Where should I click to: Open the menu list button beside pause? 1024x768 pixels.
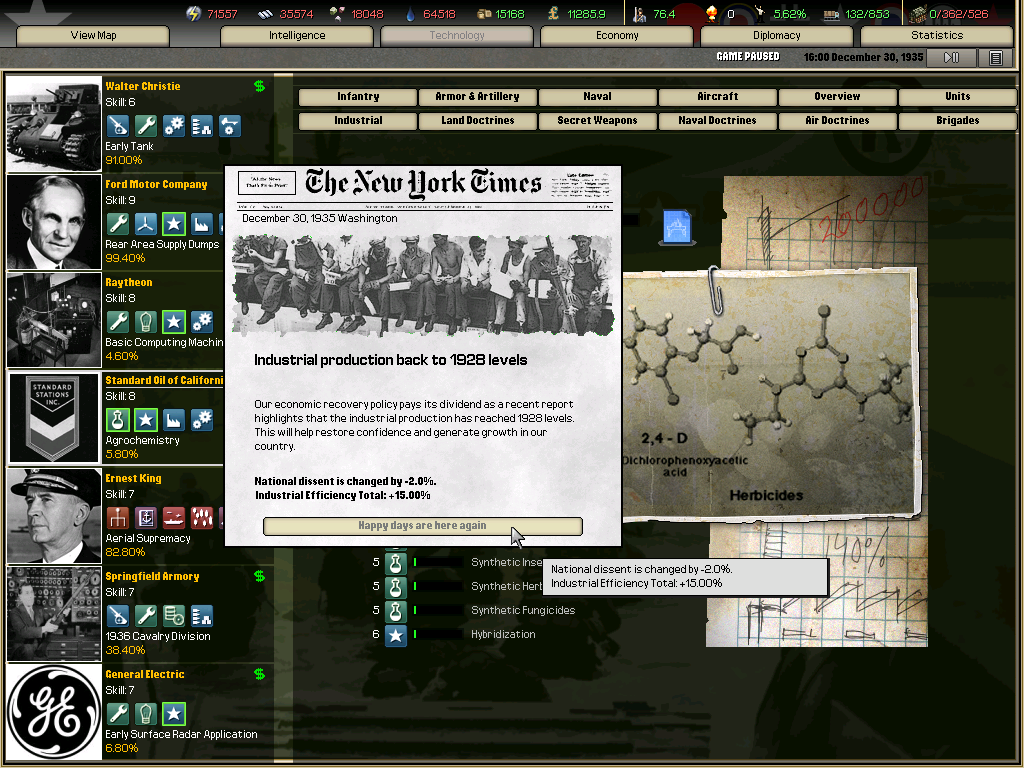pyautogui.click(x=995, y=58)
